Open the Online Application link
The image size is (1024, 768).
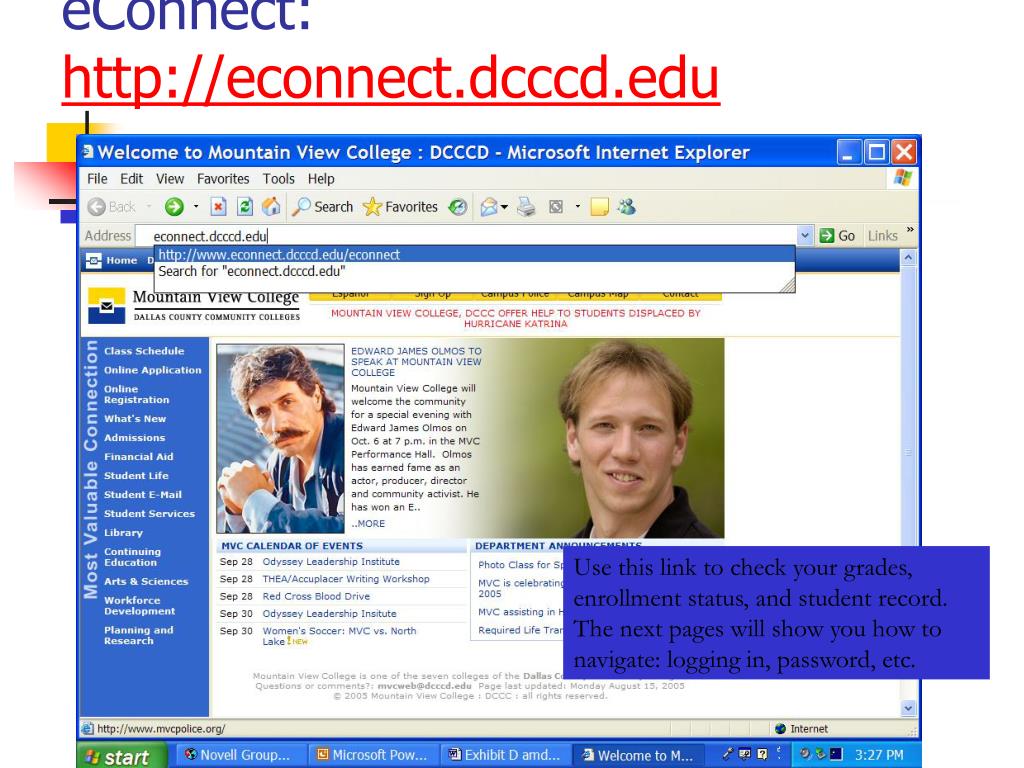point(153,370)
